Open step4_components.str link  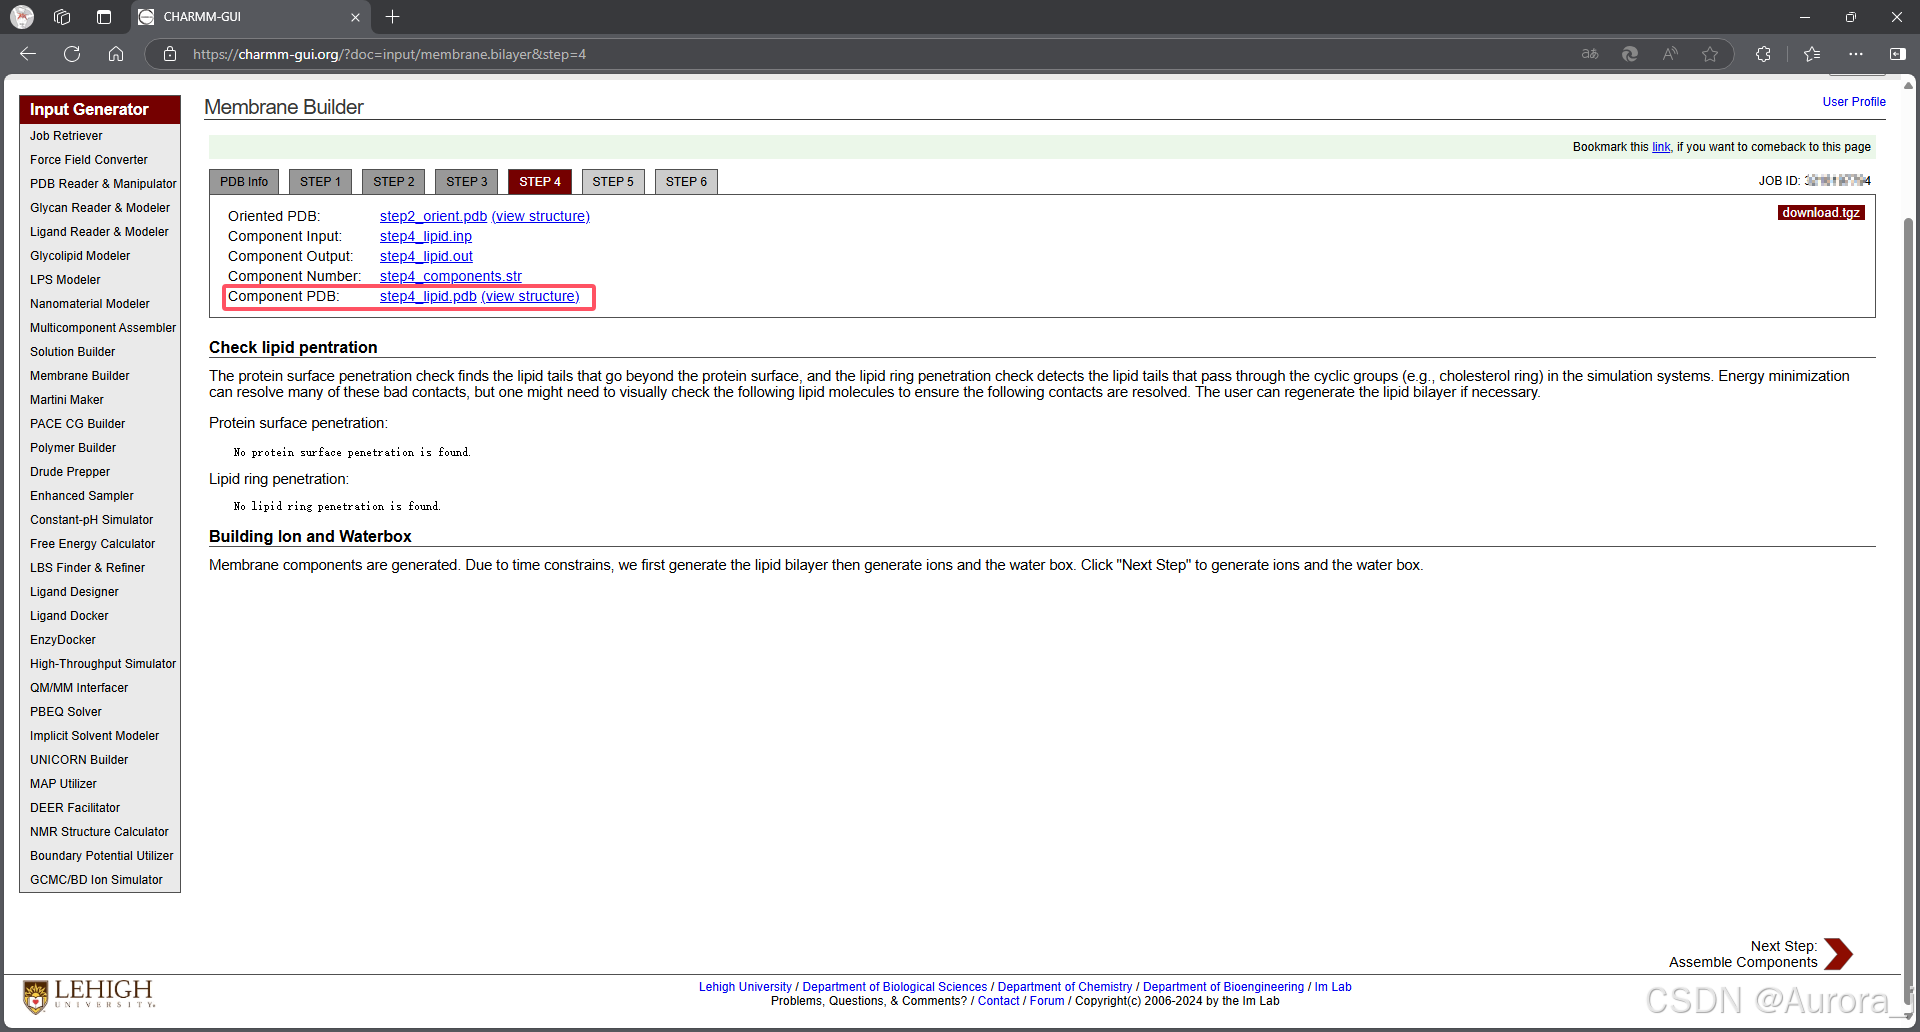coord(451,276)
